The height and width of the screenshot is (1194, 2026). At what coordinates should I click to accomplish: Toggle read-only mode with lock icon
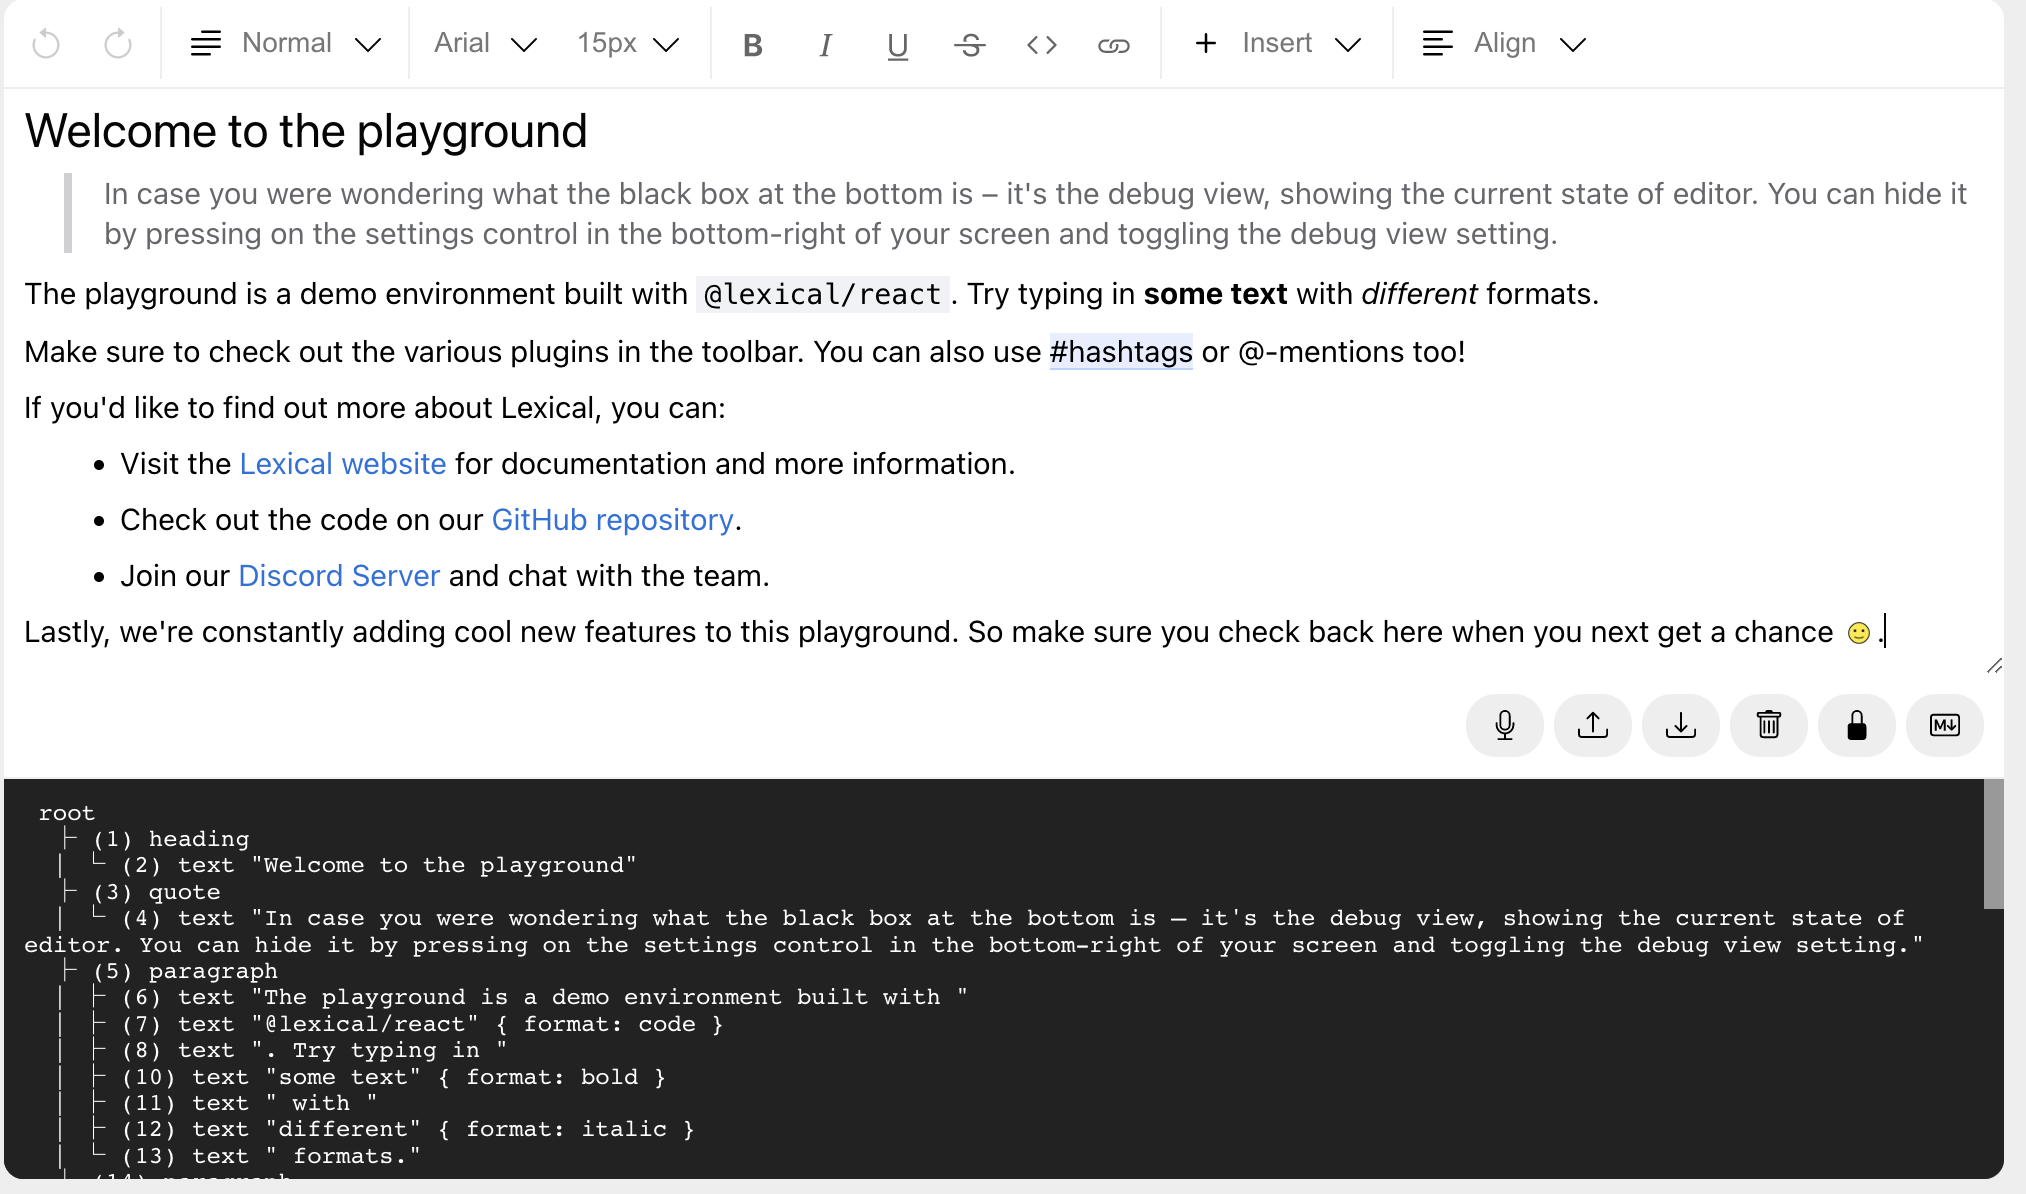pyautogui.click(x=1856, y=725)
